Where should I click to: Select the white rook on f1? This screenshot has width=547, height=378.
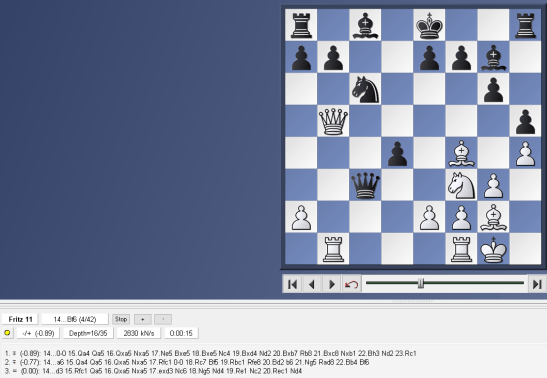461,249
